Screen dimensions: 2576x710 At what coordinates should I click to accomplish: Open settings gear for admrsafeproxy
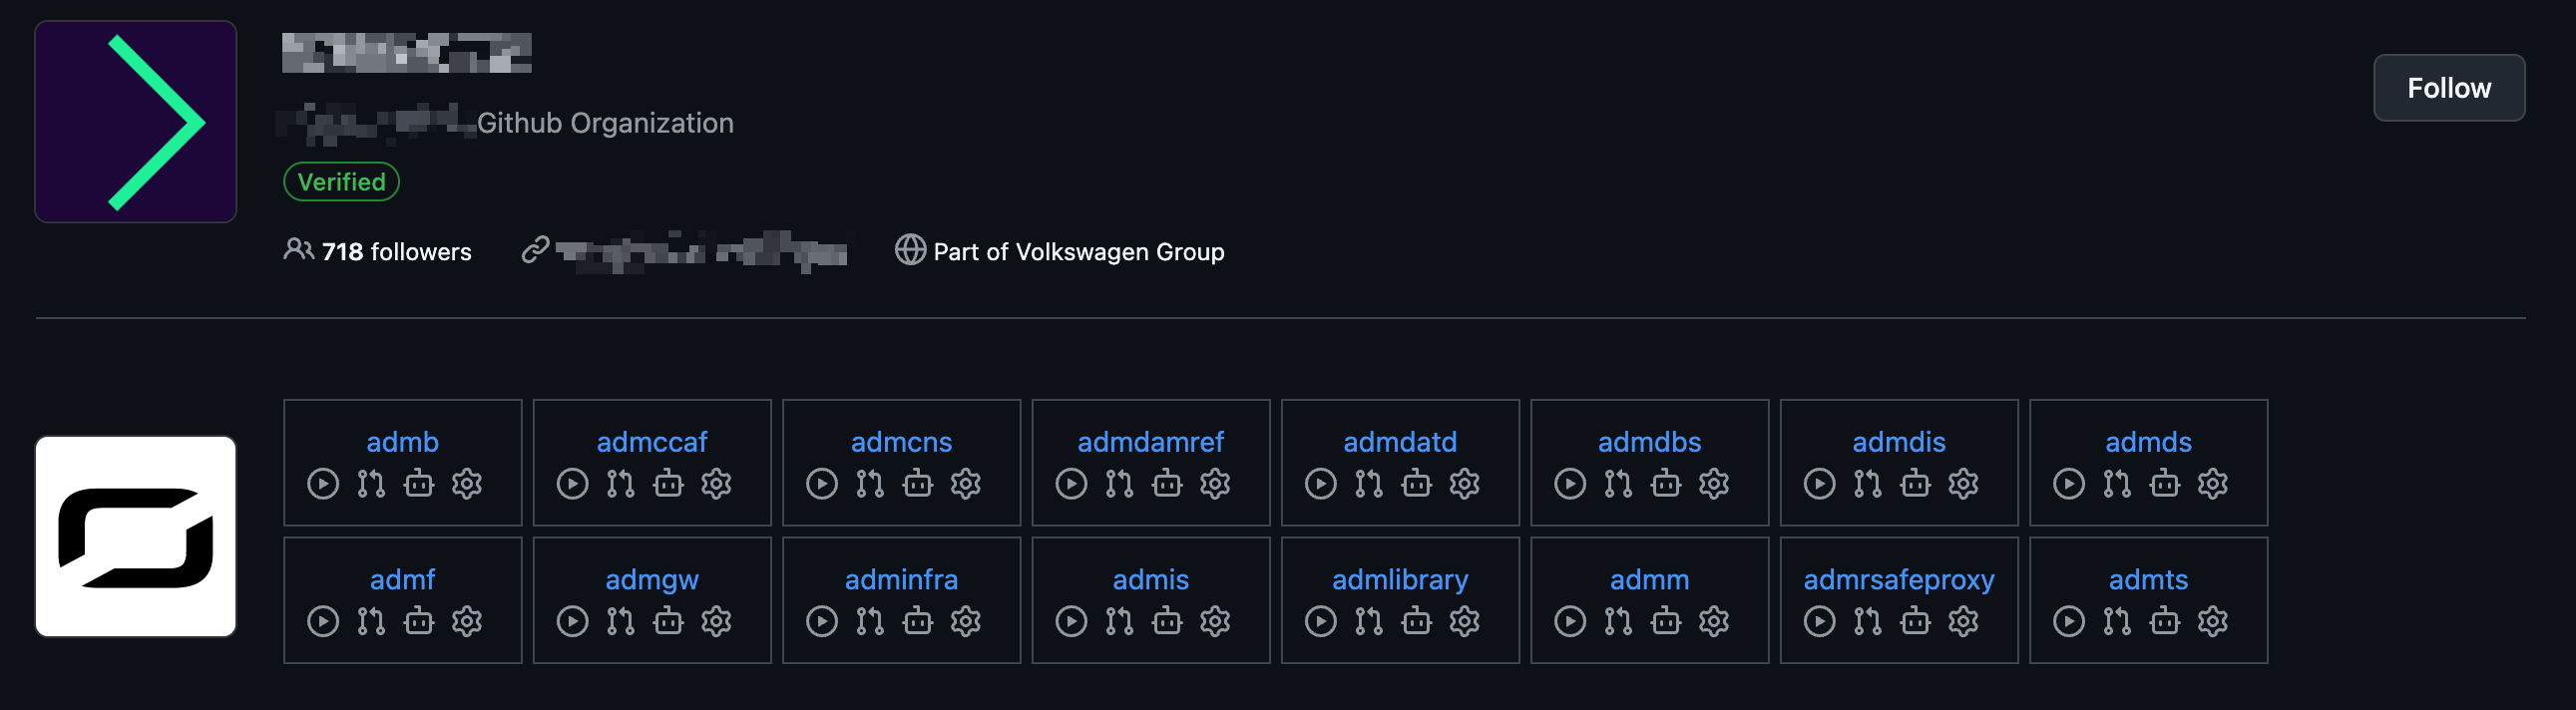point(1963,621)
